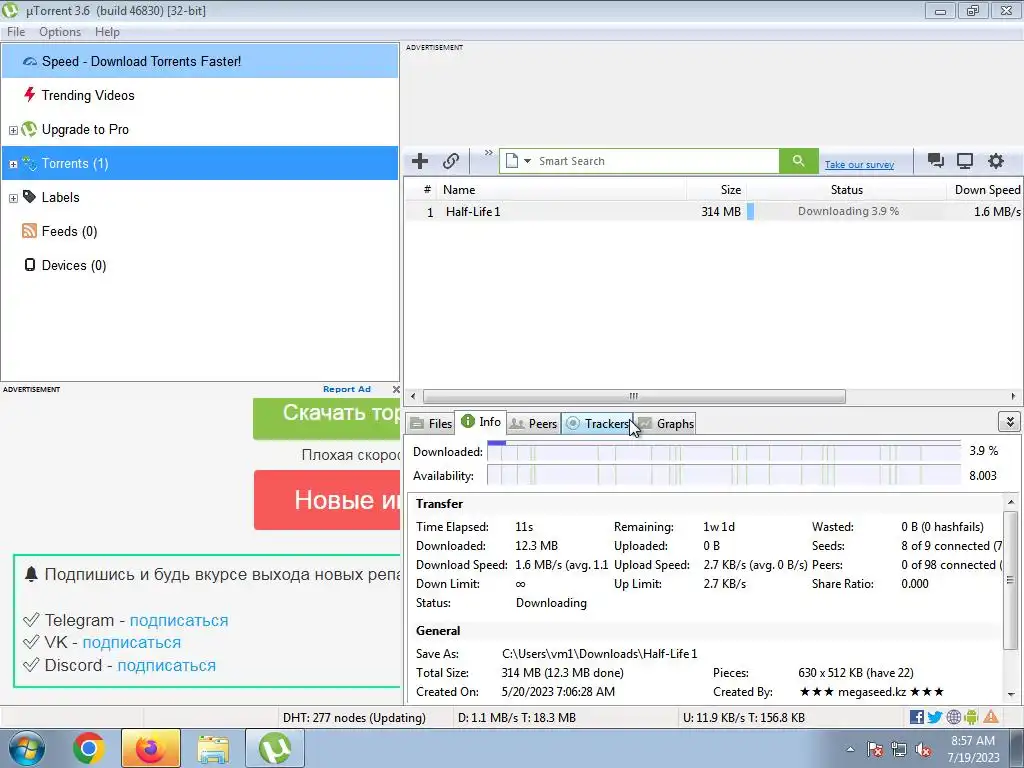Click the µTorrent taskbar button
This screenshot has width=1024, height=768.
pos(275,748)
